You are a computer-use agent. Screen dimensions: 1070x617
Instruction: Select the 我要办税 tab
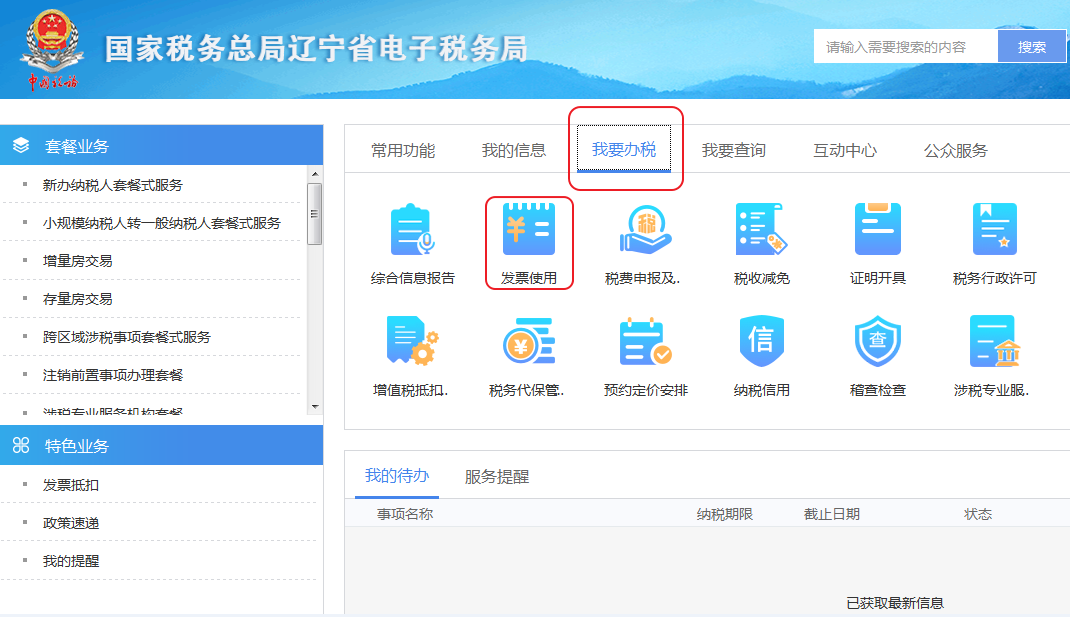click(x=624, y=149)
